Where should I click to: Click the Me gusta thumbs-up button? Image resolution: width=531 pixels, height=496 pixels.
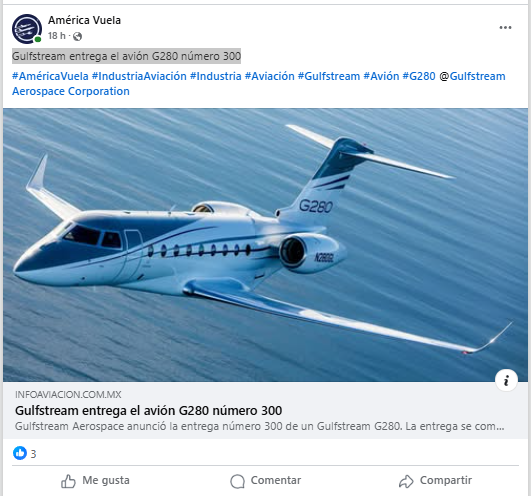pos(95,481)
